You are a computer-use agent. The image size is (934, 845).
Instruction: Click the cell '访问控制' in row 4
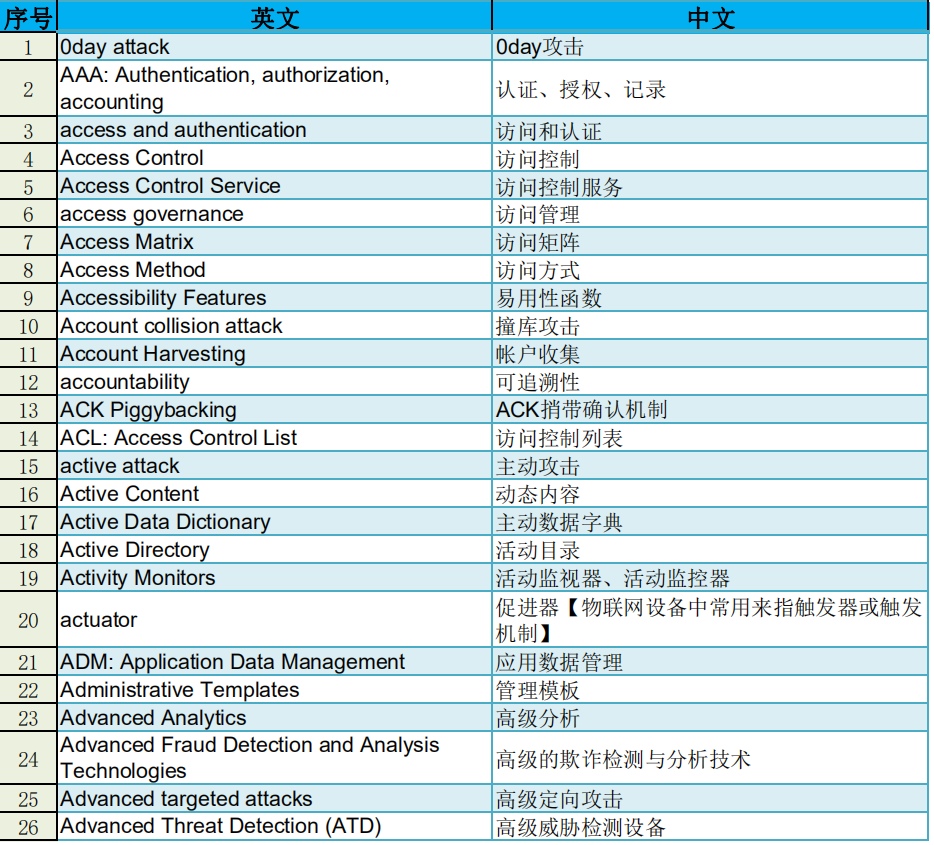click(x=710, y=158)
